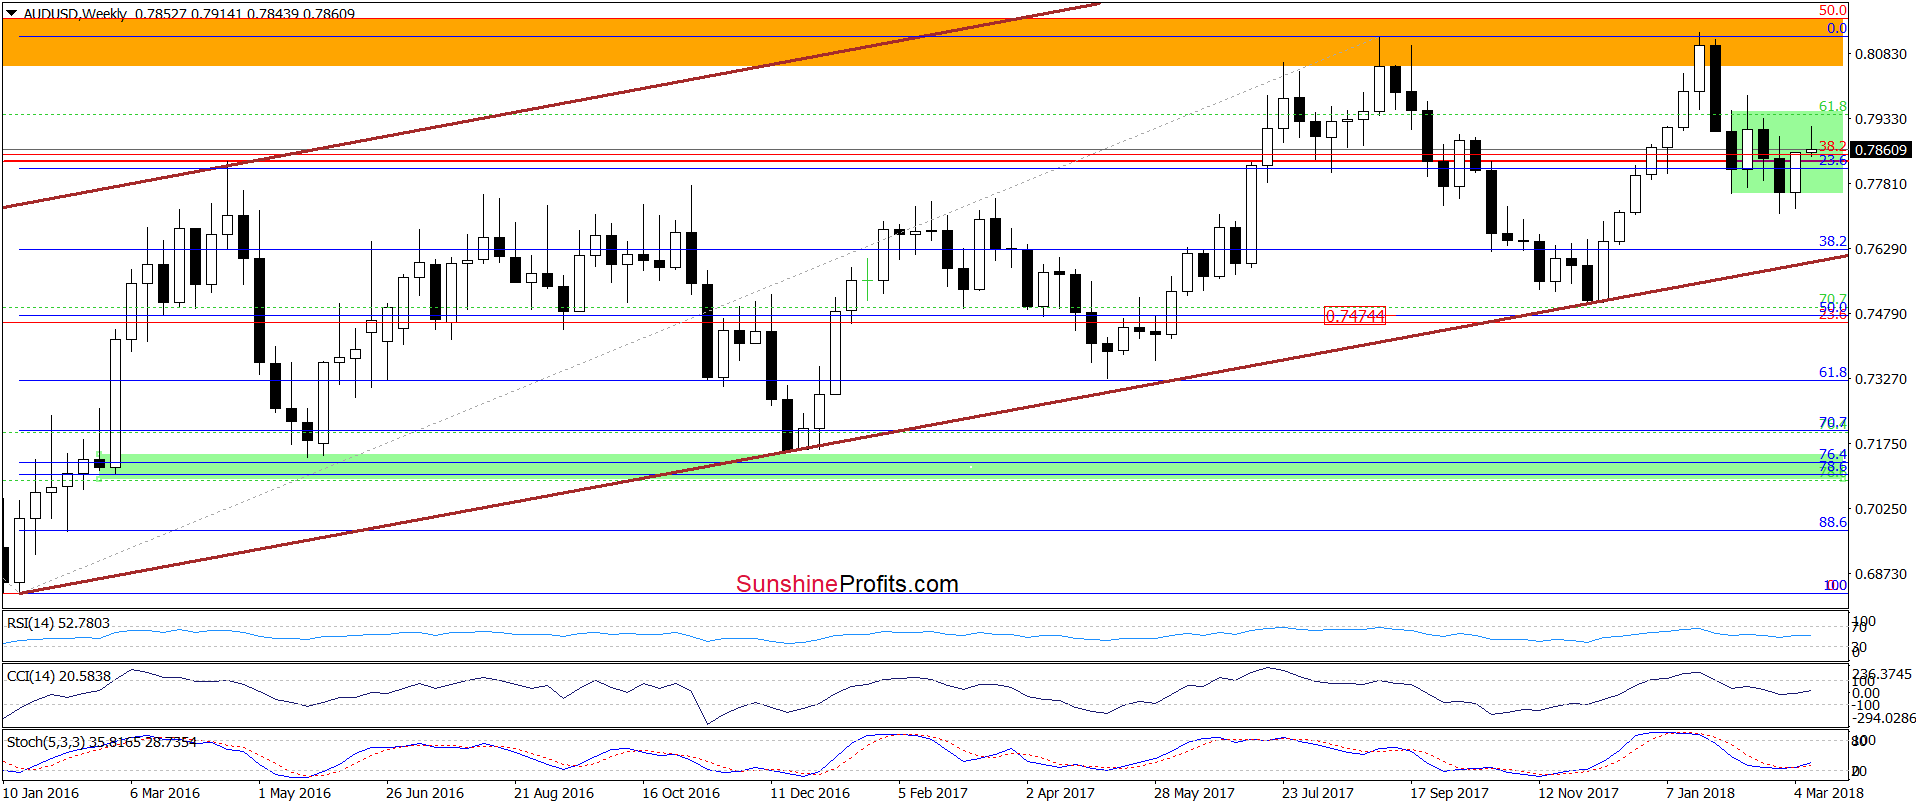Click the 0.68730 price axis label
Image resolution: width=1916 pixels, height=807 pixels.
pyautogui.click(x=1881, y=574)
